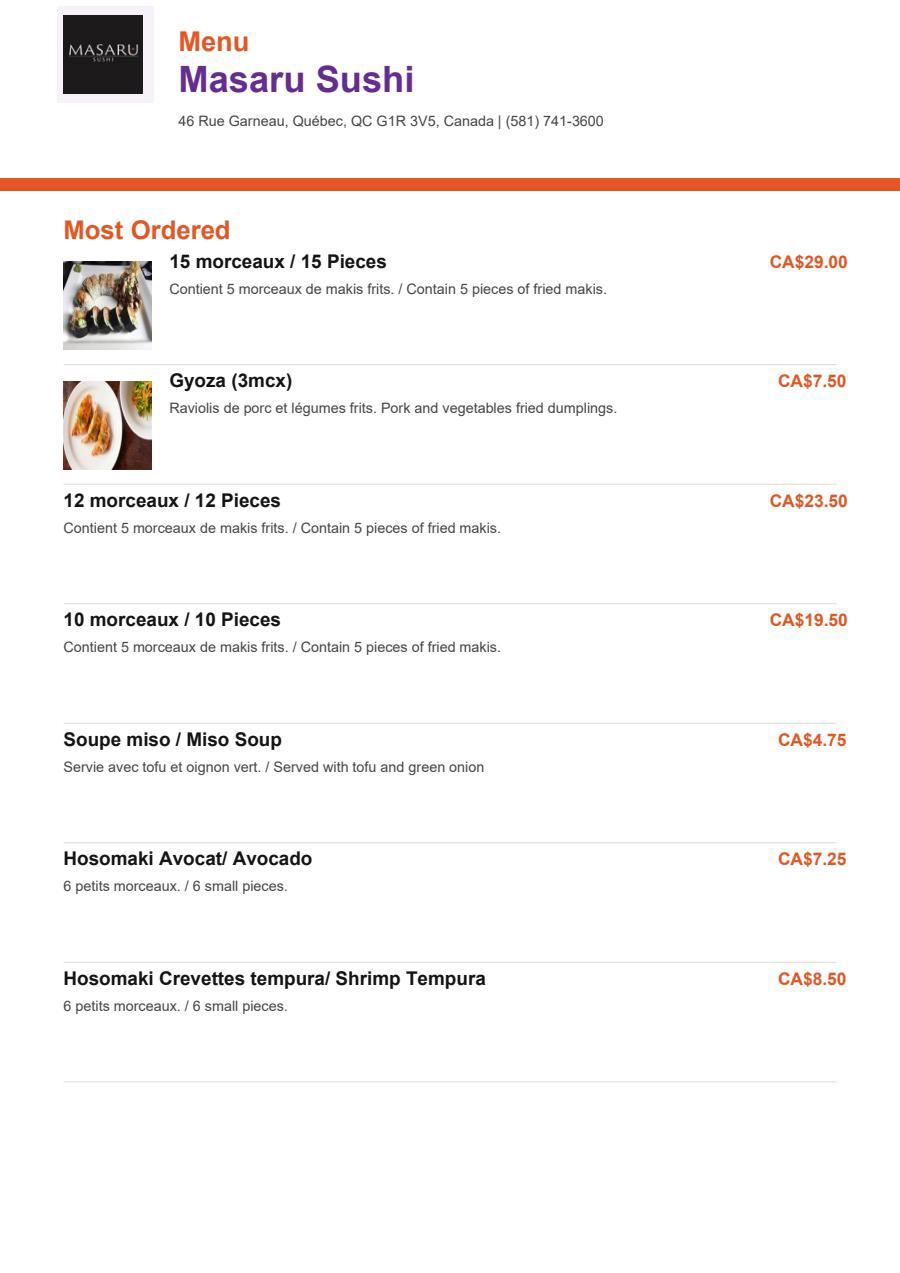Click the CA$19.50 price
This screenshot has width=900, height=1273.
[x=808, y=620]
